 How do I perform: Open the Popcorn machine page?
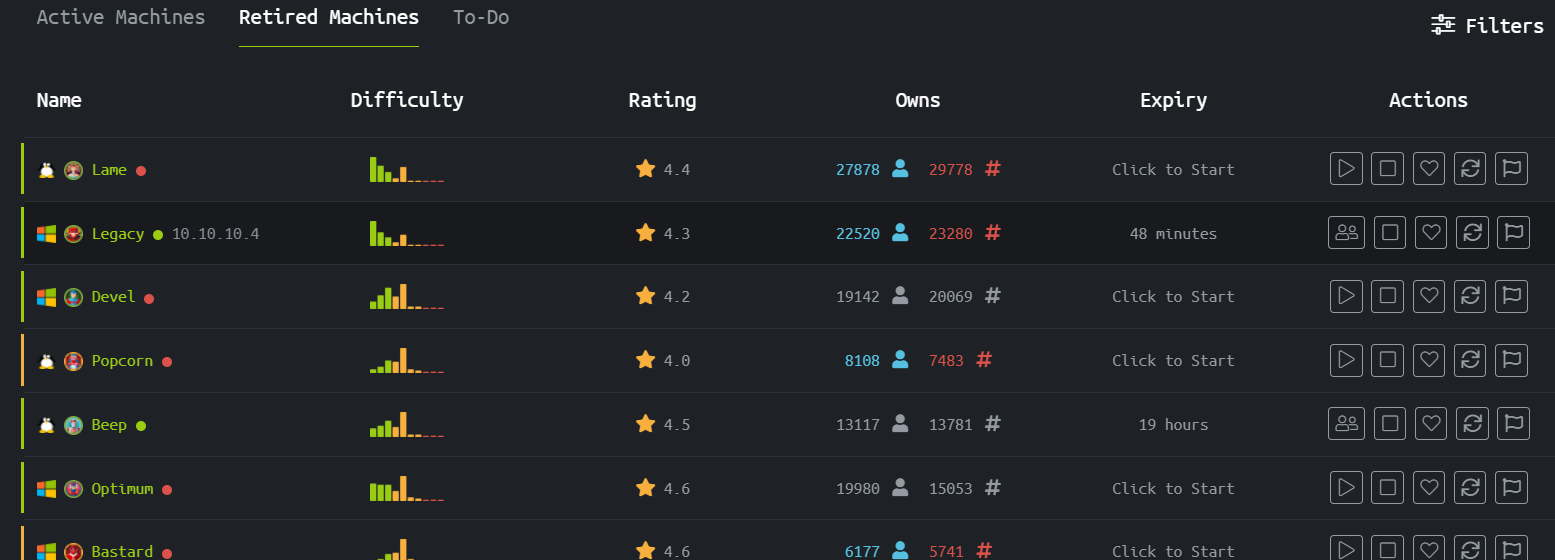coord(122,361)
